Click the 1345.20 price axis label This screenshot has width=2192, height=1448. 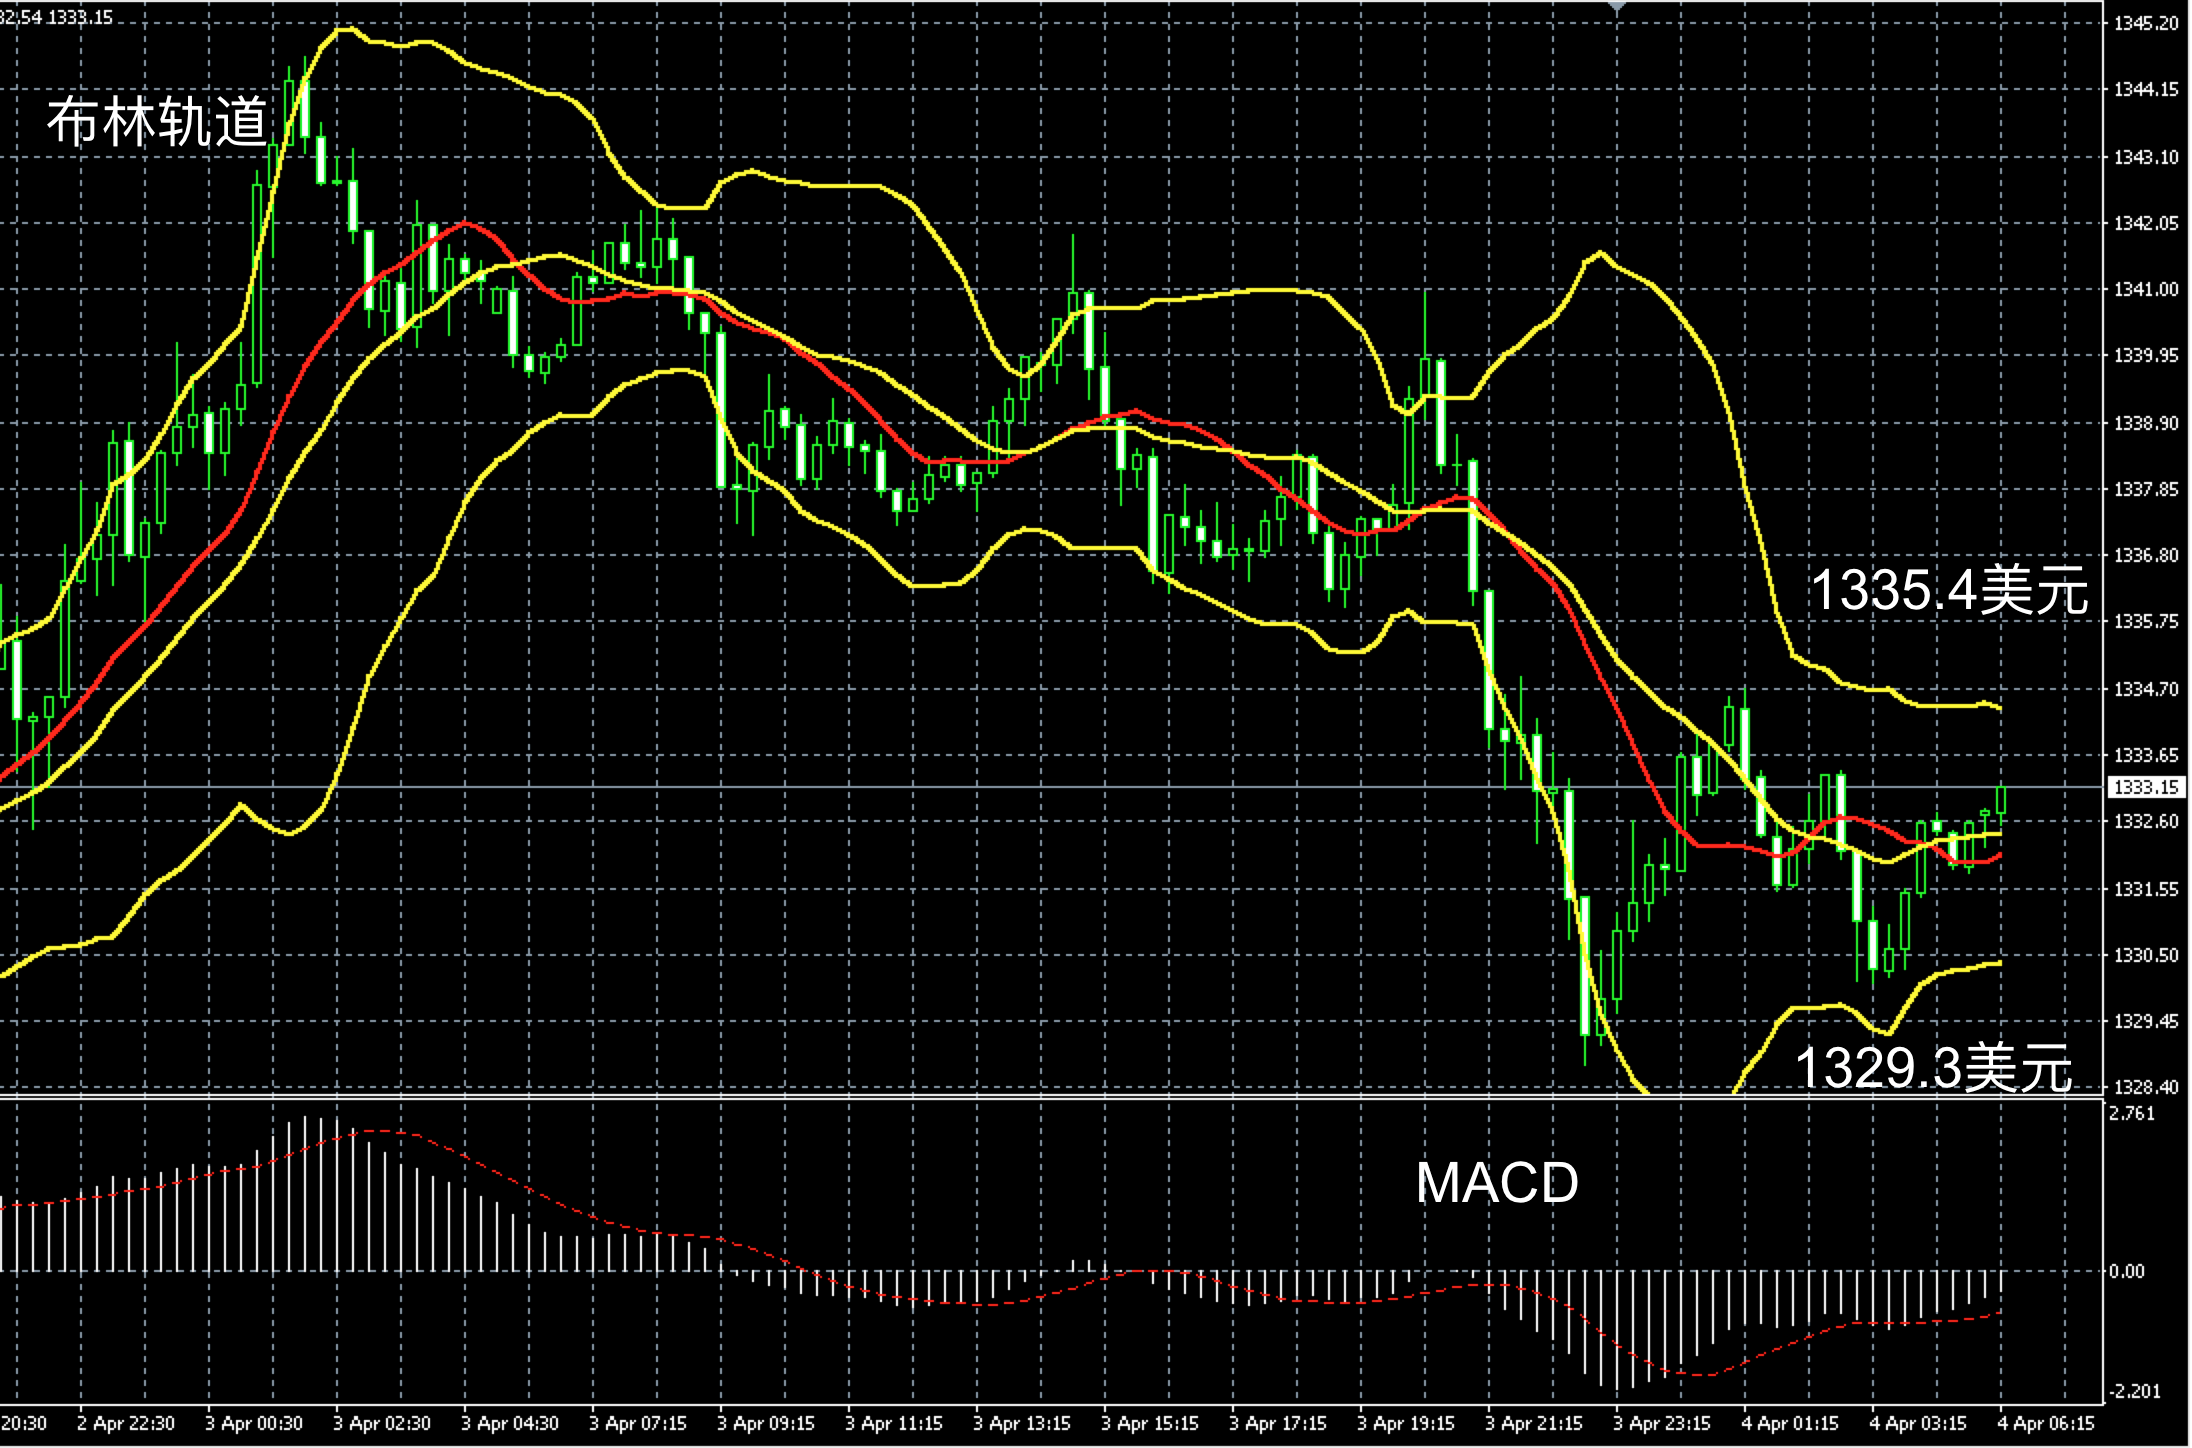[2146, 24]
